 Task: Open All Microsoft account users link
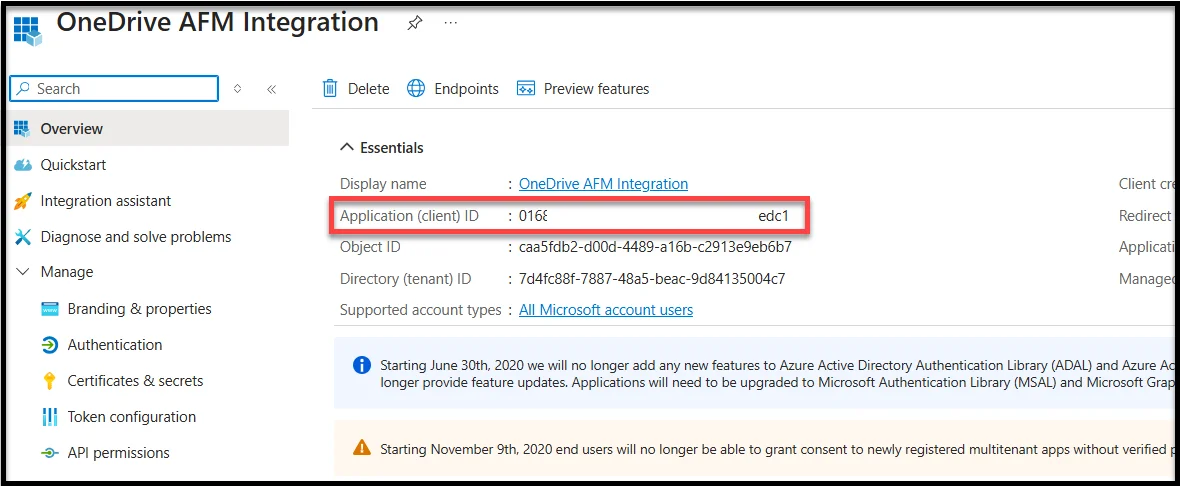pyautogui.click(x=606, y=310)
